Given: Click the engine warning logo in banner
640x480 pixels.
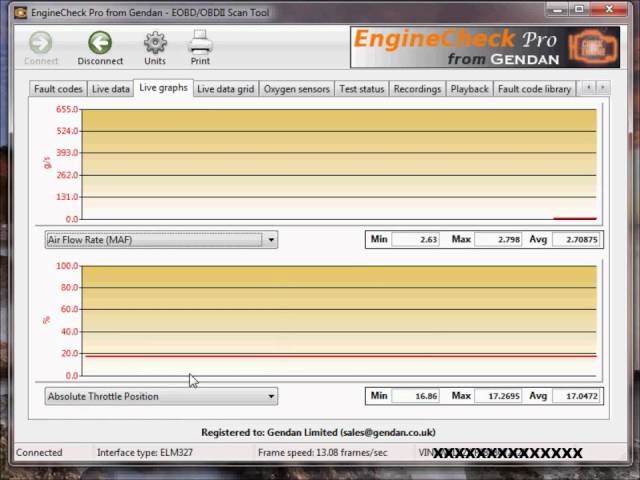Looking at the screenshot, I should [x=593, y=47].
